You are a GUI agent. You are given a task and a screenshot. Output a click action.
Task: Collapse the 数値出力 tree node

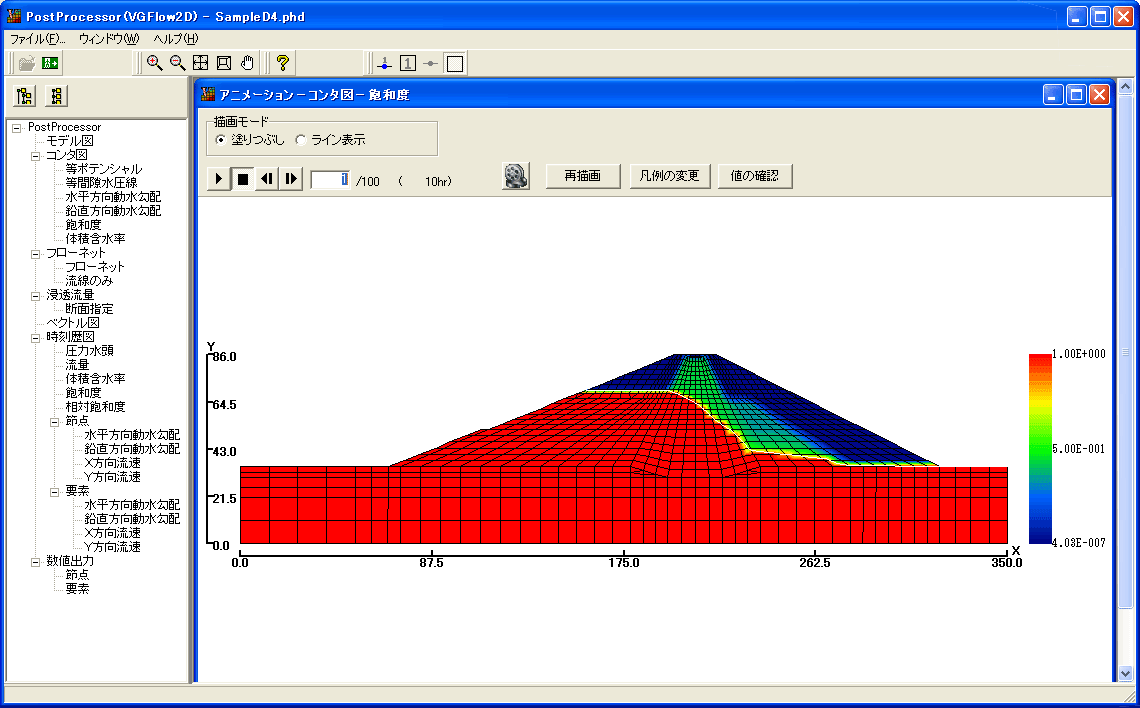coord(36,561)
